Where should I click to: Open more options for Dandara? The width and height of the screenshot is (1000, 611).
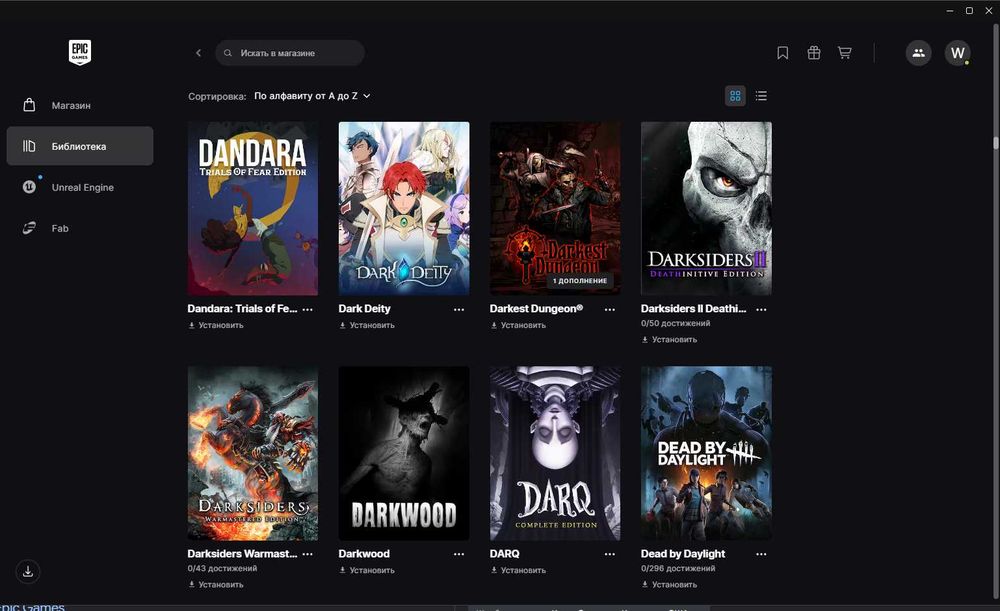(307, 309)
